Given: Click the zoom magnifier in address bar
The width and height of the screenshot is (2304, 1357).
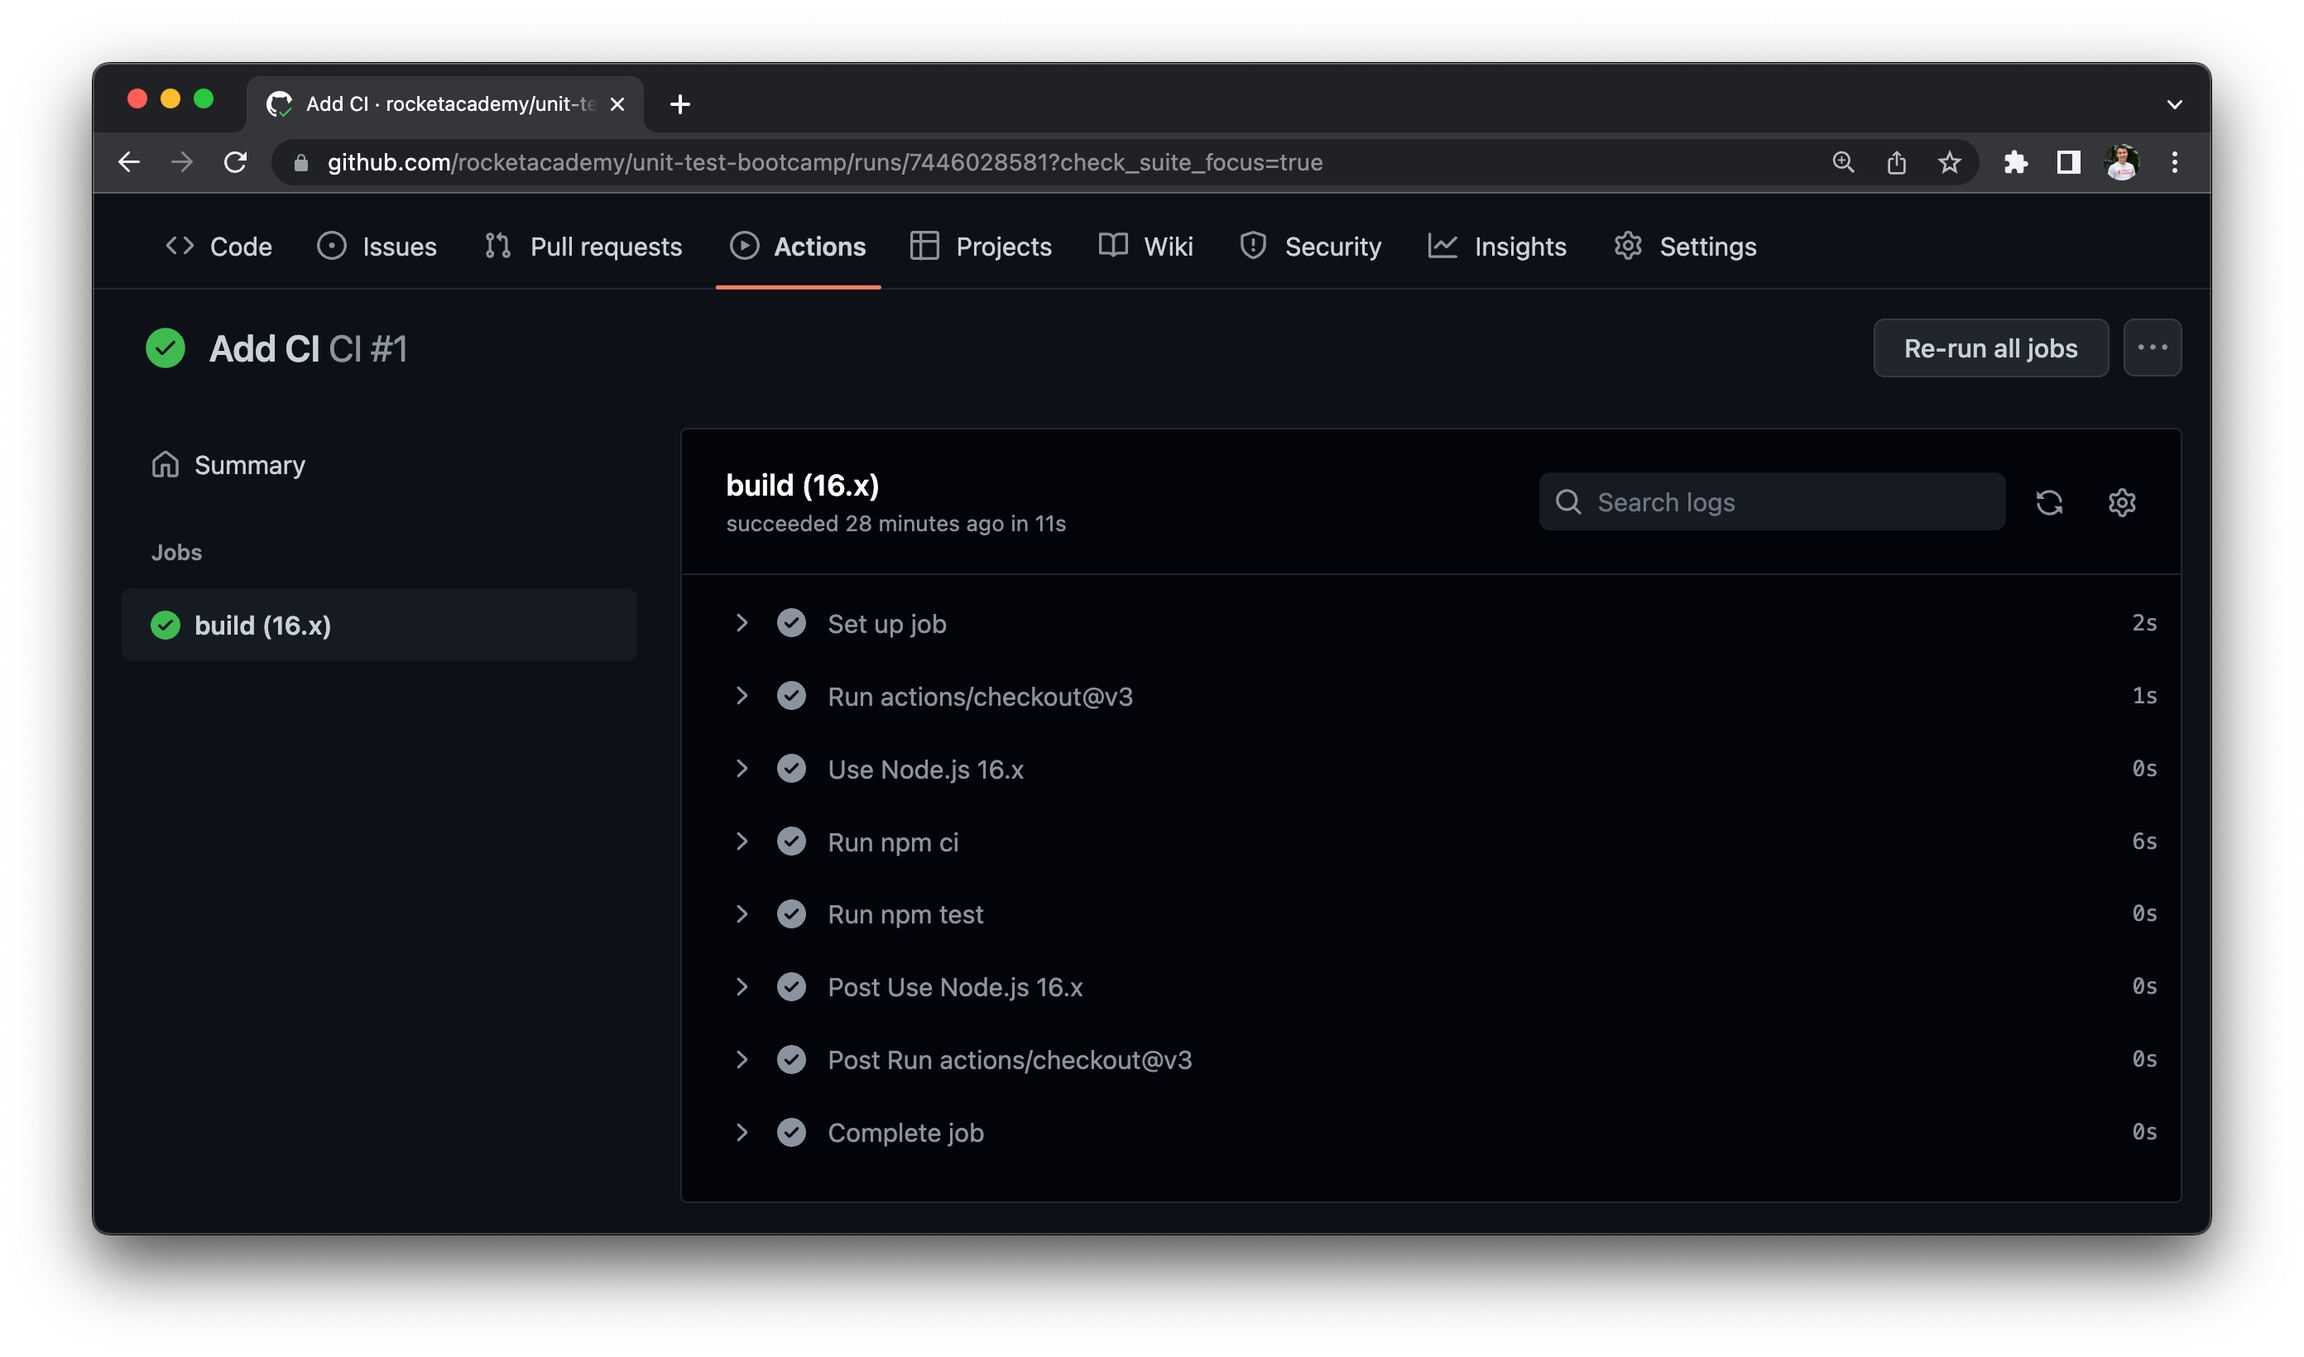Looking at the screenshot, I should tap(1843, 162).
